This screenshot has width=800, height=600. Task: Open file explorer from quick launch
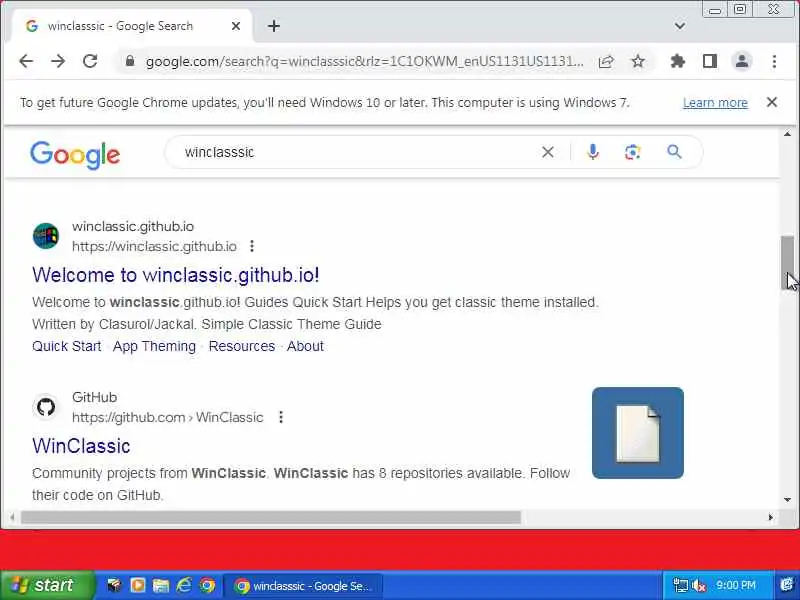(161, 585)
